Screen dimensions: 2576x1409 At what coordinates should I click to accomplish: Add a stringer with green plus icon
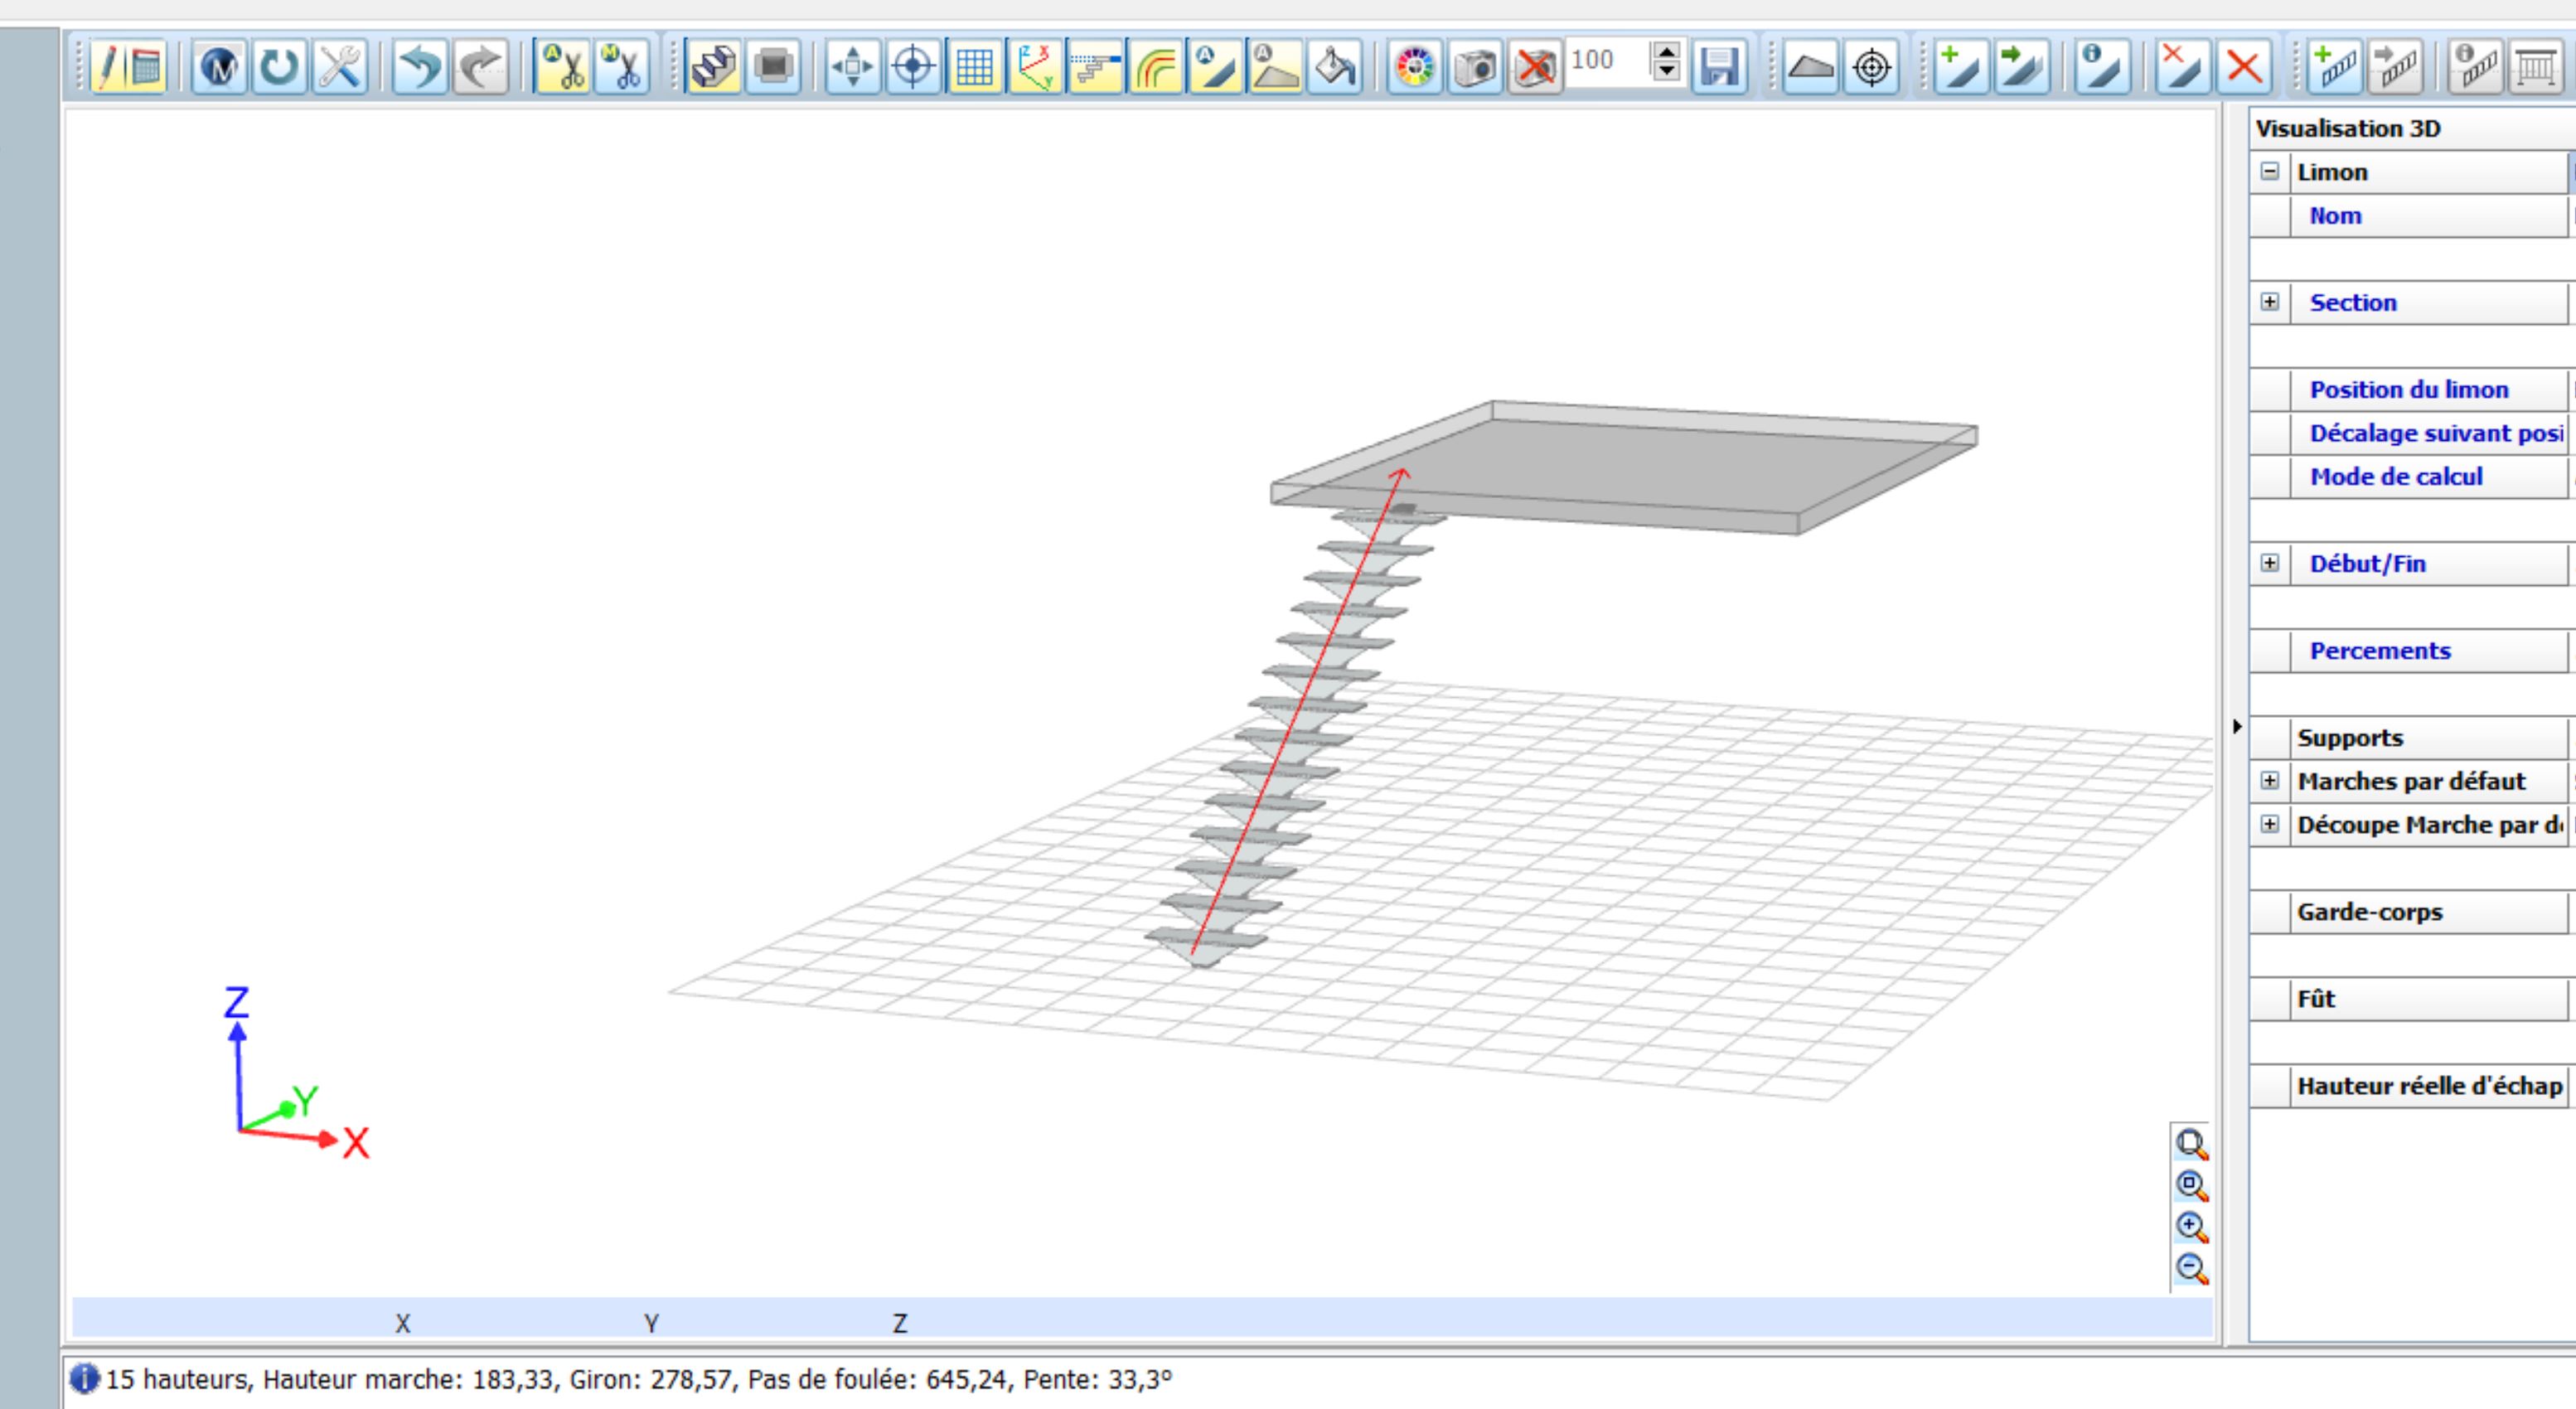pyautogui.click(x=1961, y=67)
